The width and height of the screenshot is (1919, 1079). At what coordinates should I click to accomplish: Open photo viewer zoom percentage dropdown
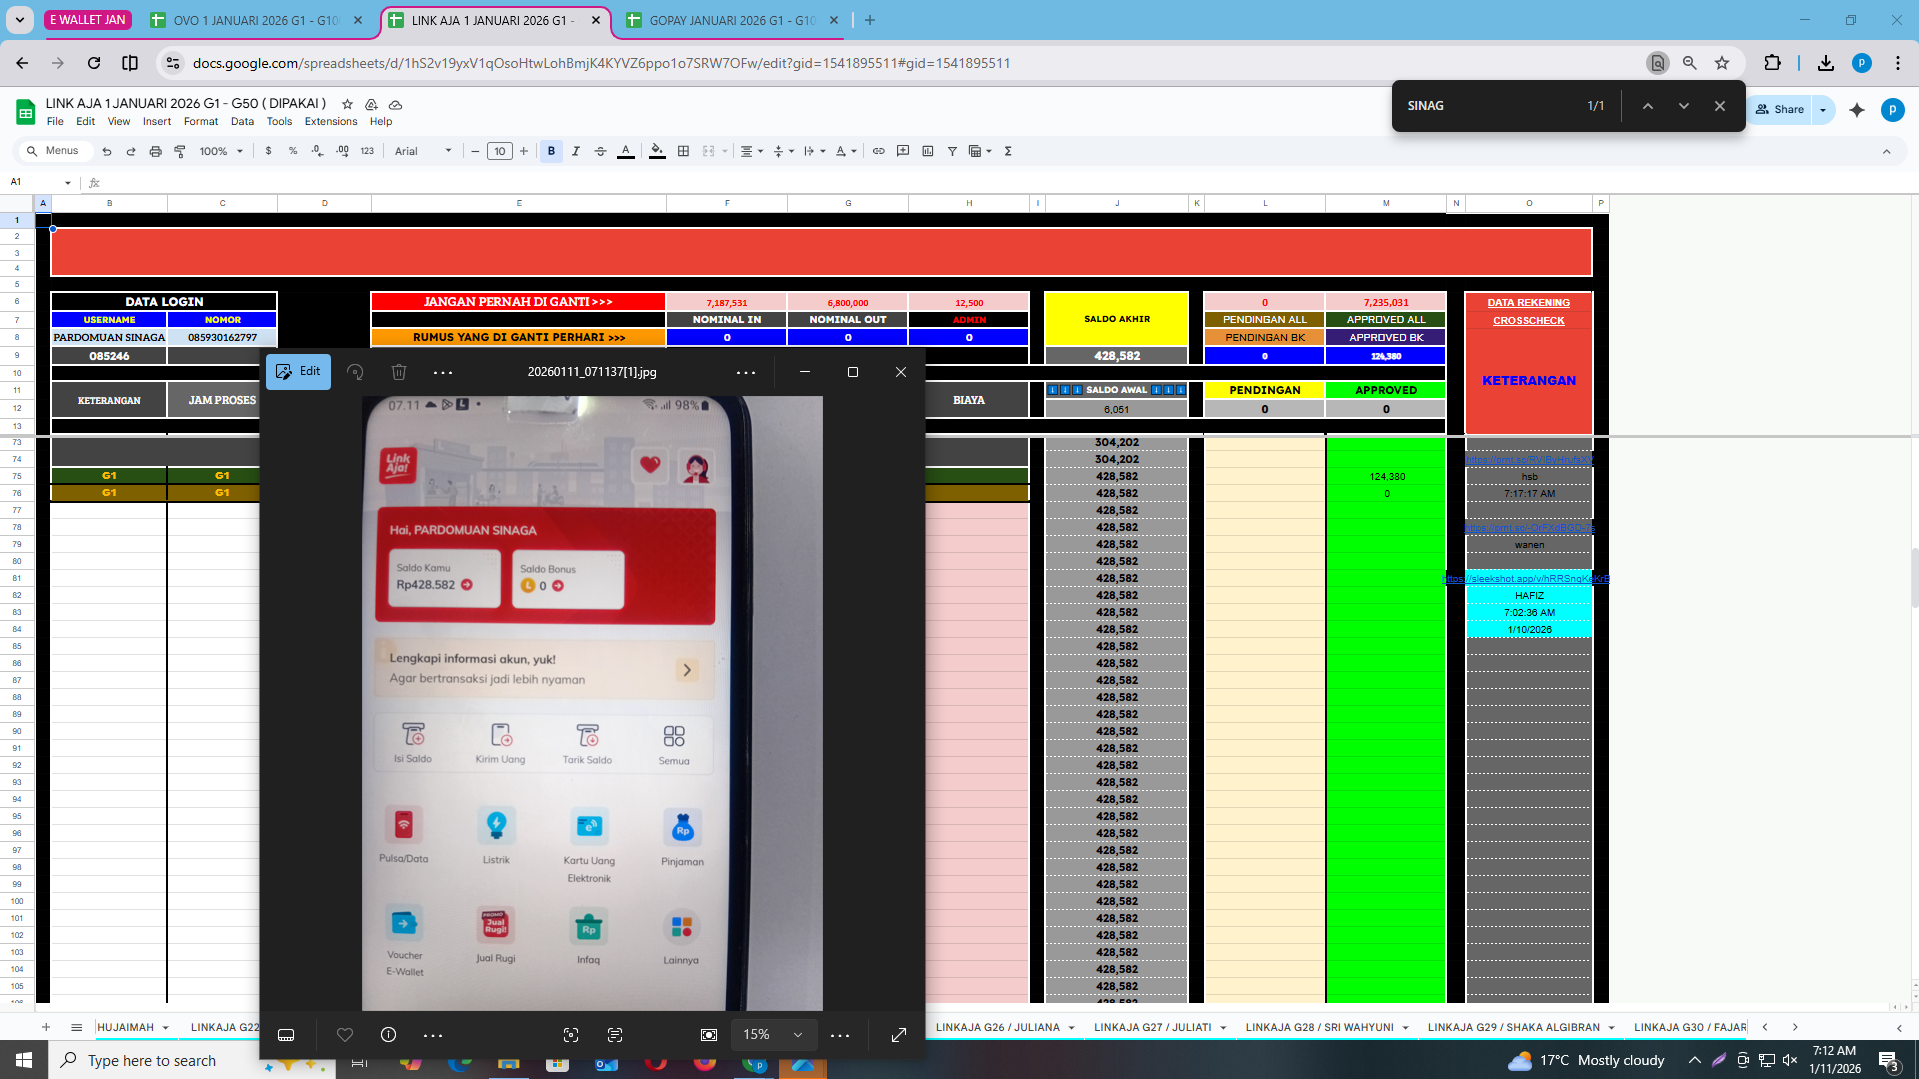pyautogui.click(x=773, y=1035)
